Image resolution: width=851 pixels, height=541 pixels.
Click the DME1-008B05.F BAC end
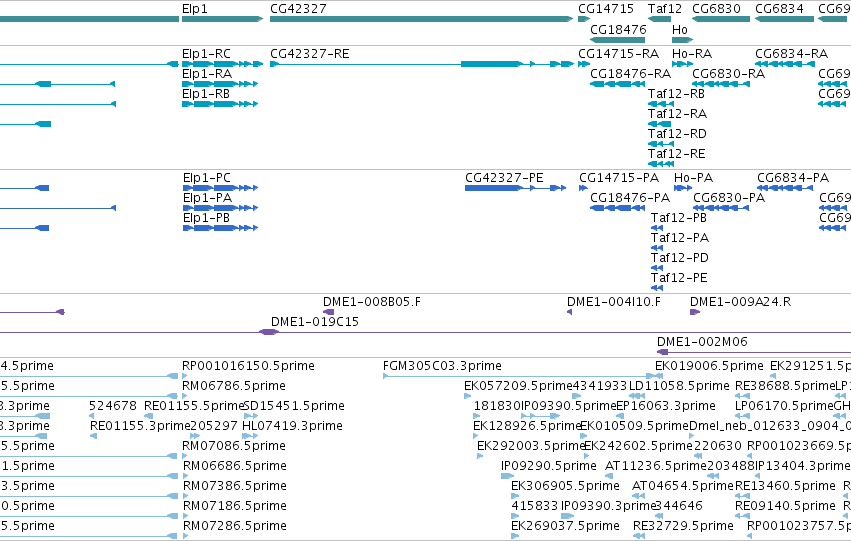click(x=328, y=312)
